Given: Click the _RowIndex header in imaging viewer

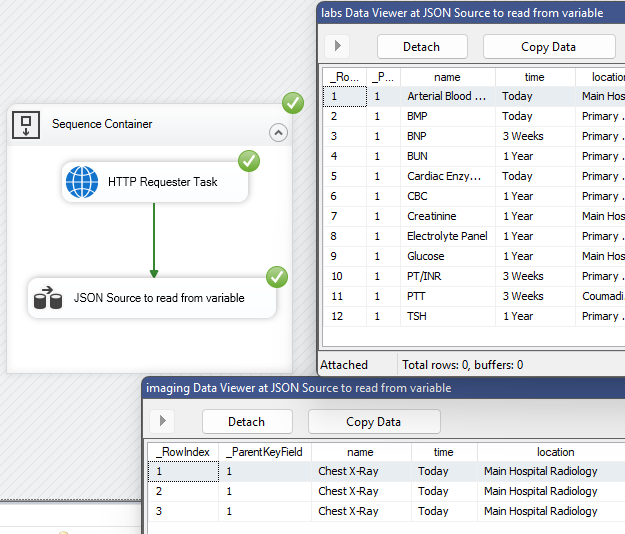Looking at the screenshot, I should pyautogui.click(x=183, y=452).
